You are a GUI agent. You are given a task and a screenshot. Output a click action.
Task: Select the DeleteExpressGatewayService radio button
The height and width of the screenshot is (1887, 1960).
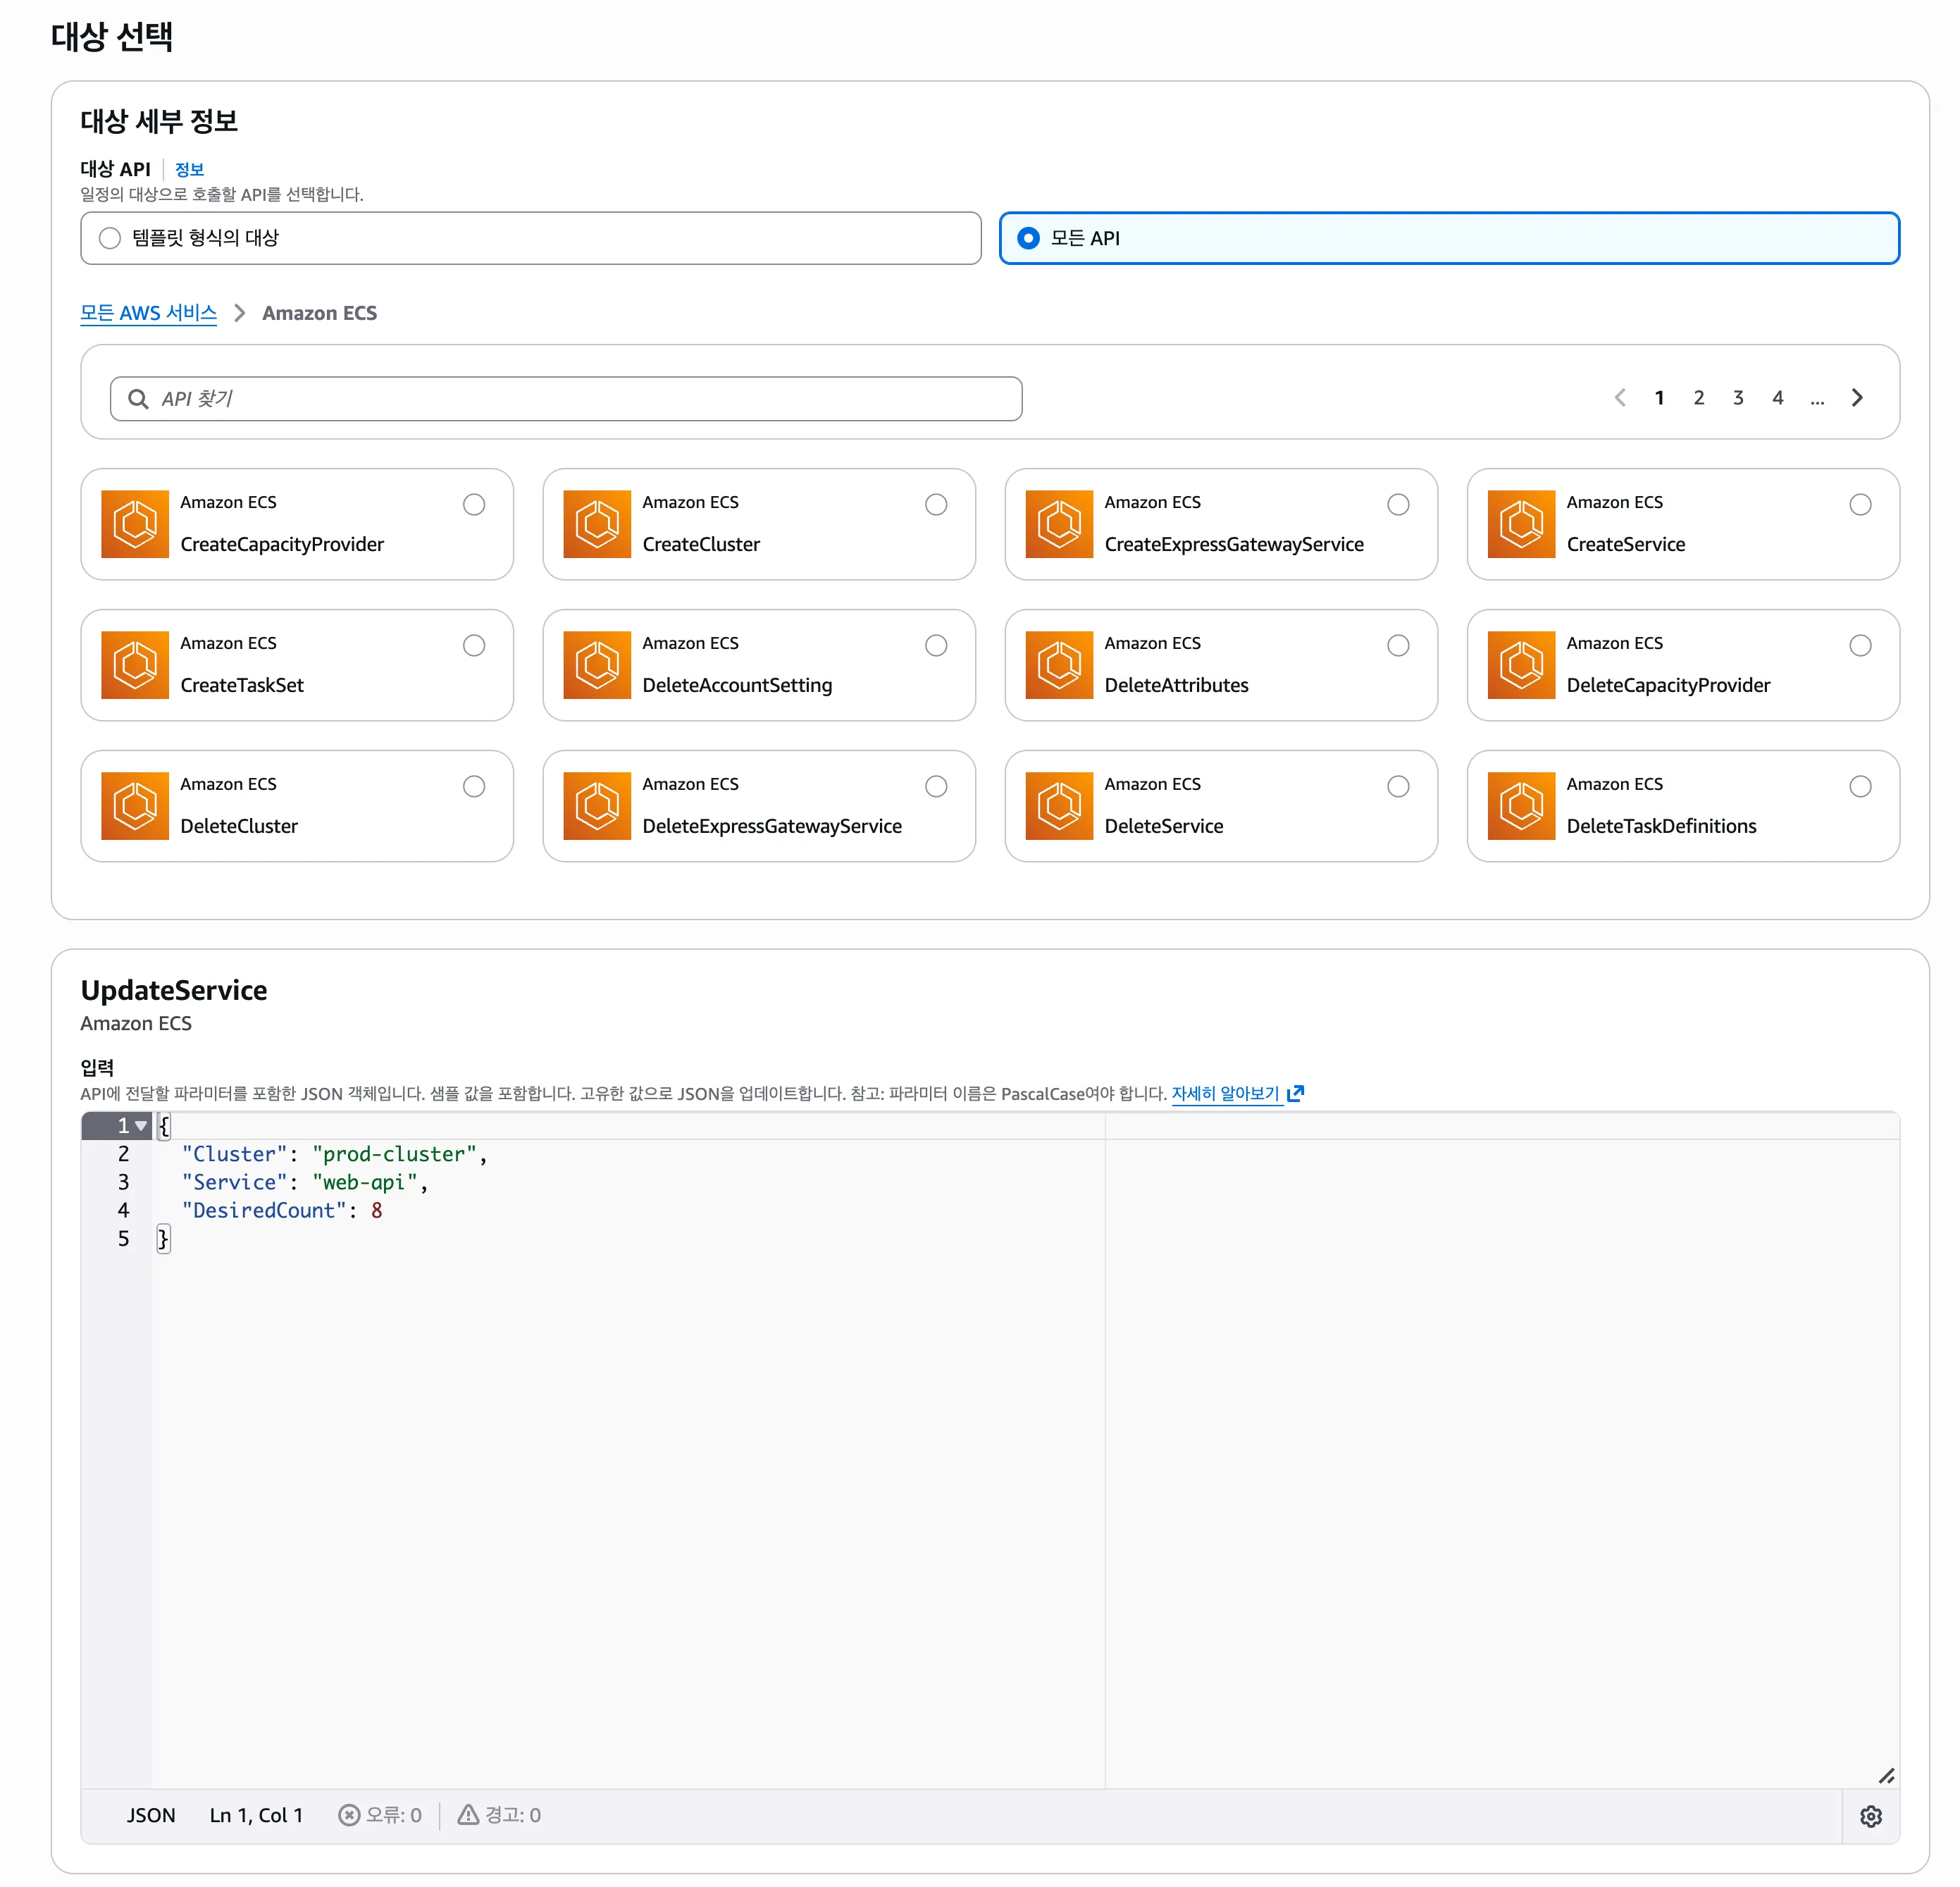(x=936, y=786)
